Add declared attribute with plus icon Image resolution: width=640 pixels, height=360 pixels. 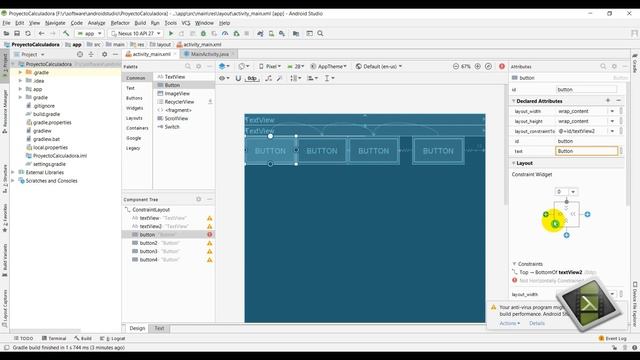click(x=608, y=100)
